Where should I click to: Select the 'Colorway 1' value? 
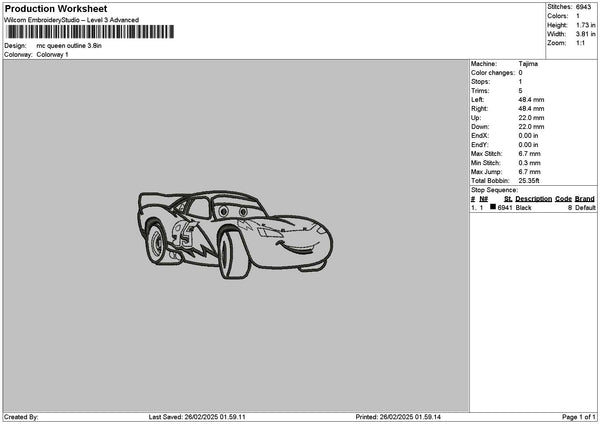(x=52, y=55)
